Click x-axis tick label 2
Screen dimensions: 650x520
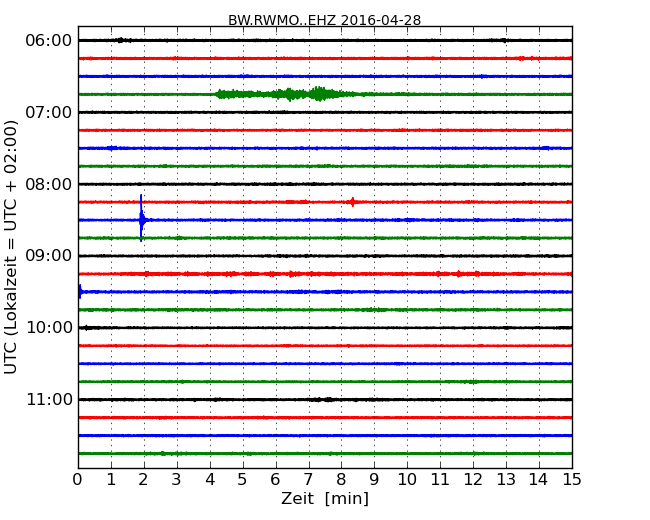[x=144, y=479]
